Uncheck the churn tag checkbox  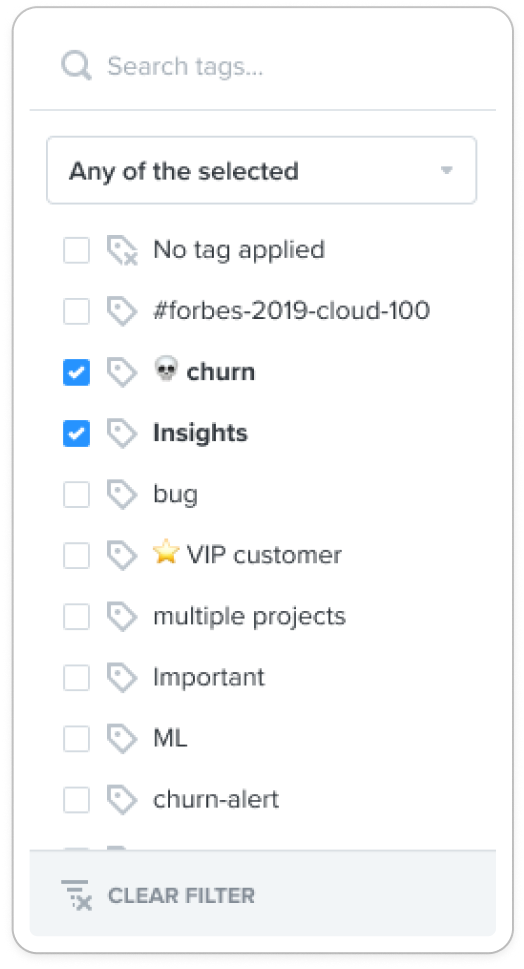point(77,373)
